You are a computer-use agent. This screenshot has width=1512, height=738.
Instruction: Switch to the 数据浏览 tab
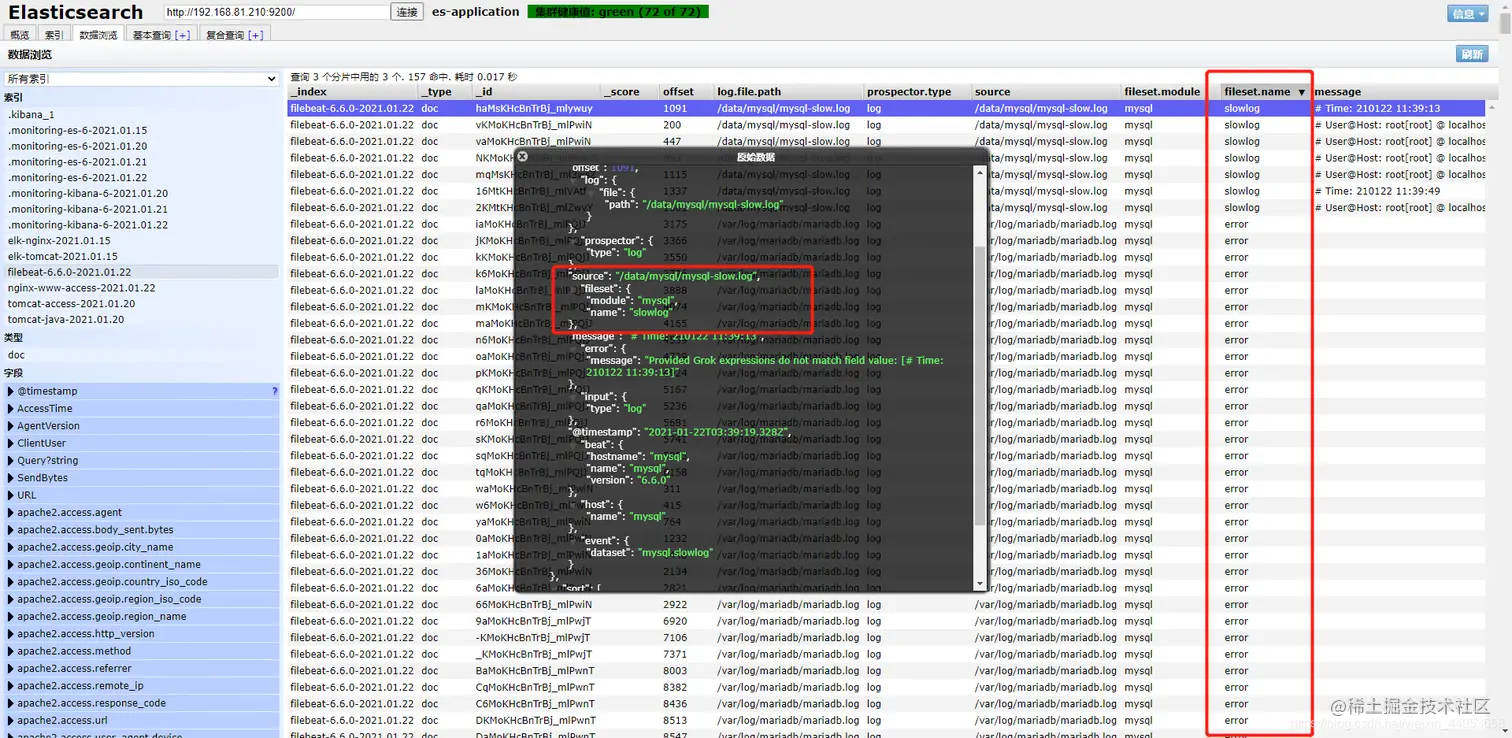pyautogui.click(x=98, y=35)
